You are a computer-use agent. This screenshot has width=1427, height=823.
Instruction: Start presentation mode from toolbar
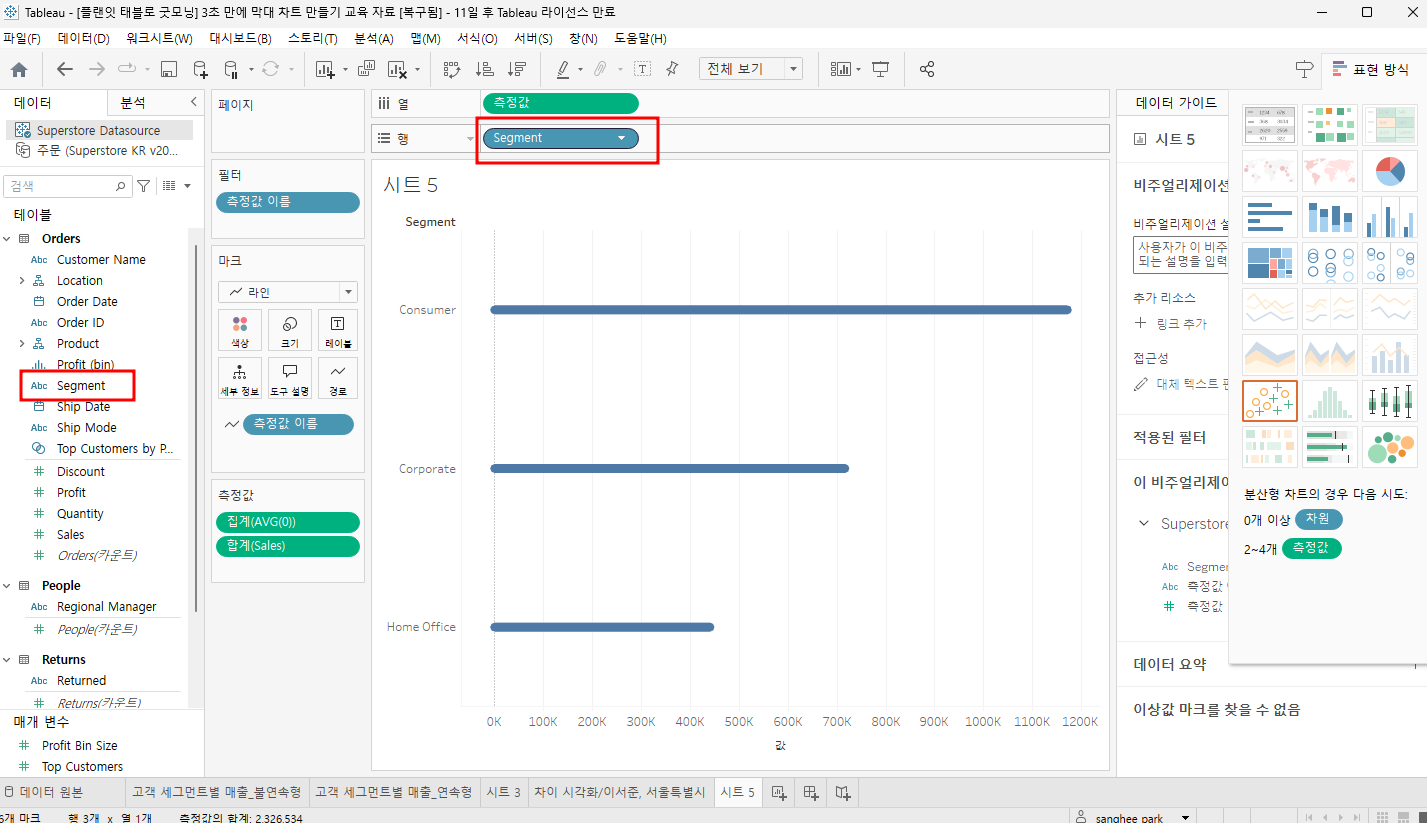click(880, 69)
